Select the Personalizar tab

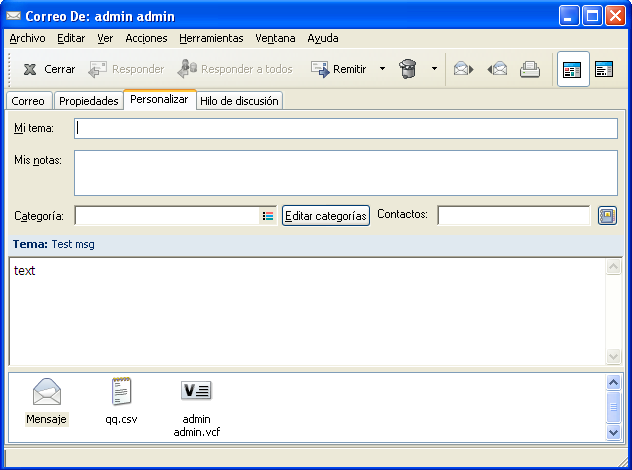point(159,99)
